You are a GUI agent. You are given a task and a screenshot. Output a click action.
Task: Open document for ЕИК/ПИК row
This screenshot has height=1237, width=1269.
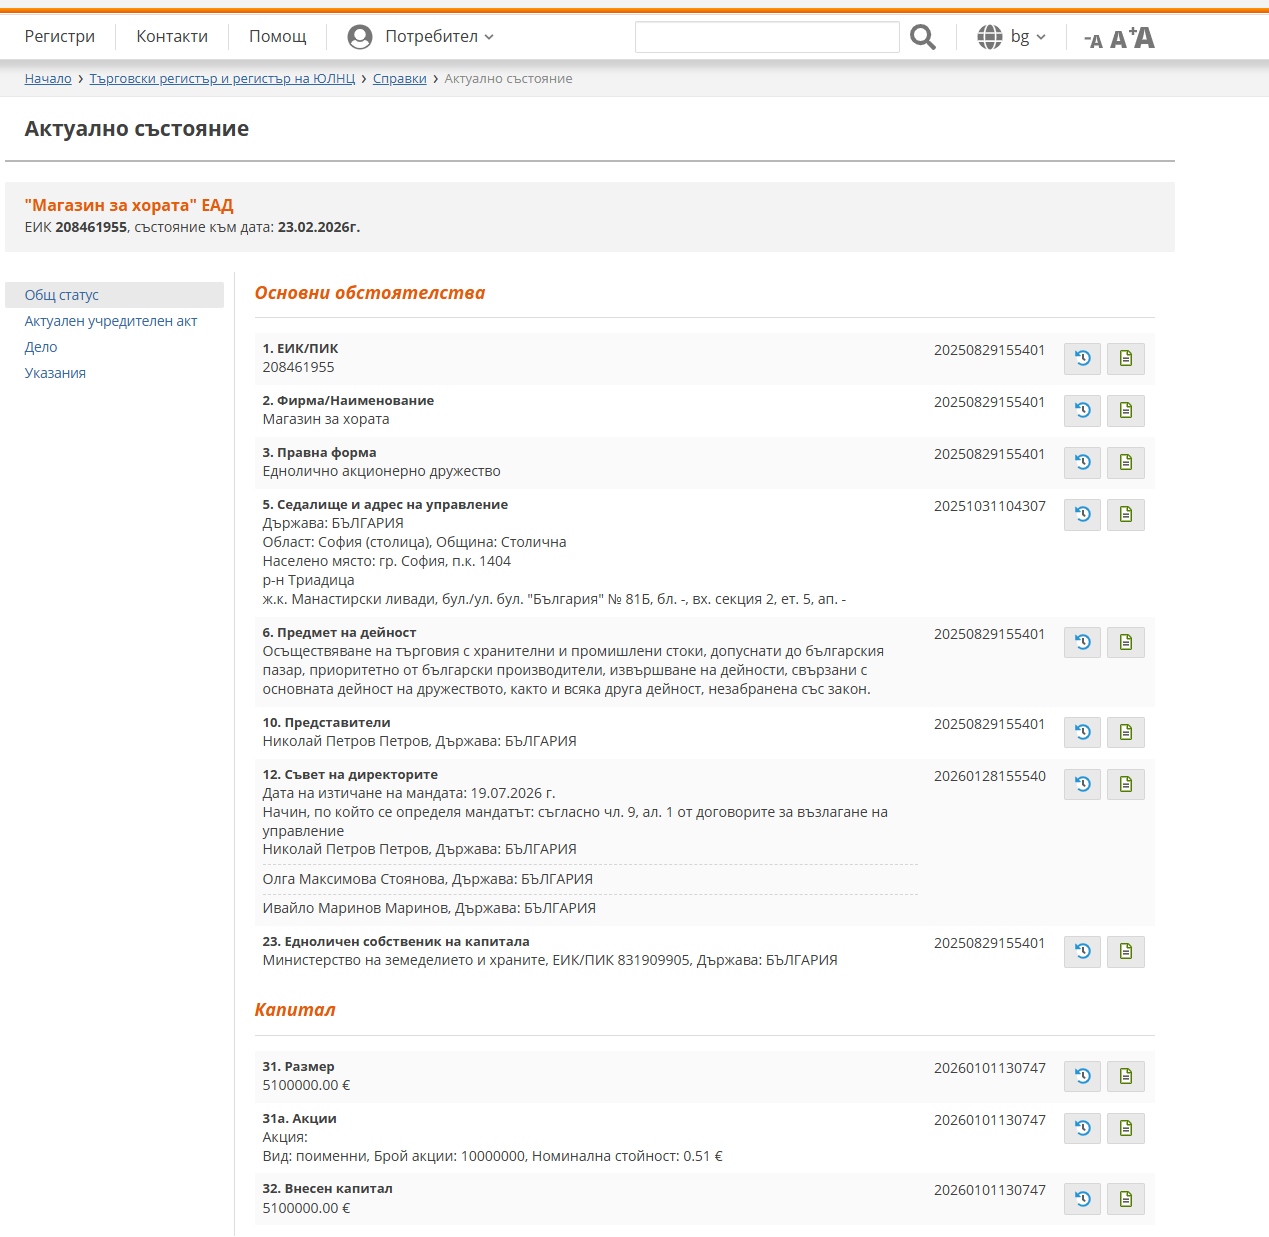tap(1126, 359)
